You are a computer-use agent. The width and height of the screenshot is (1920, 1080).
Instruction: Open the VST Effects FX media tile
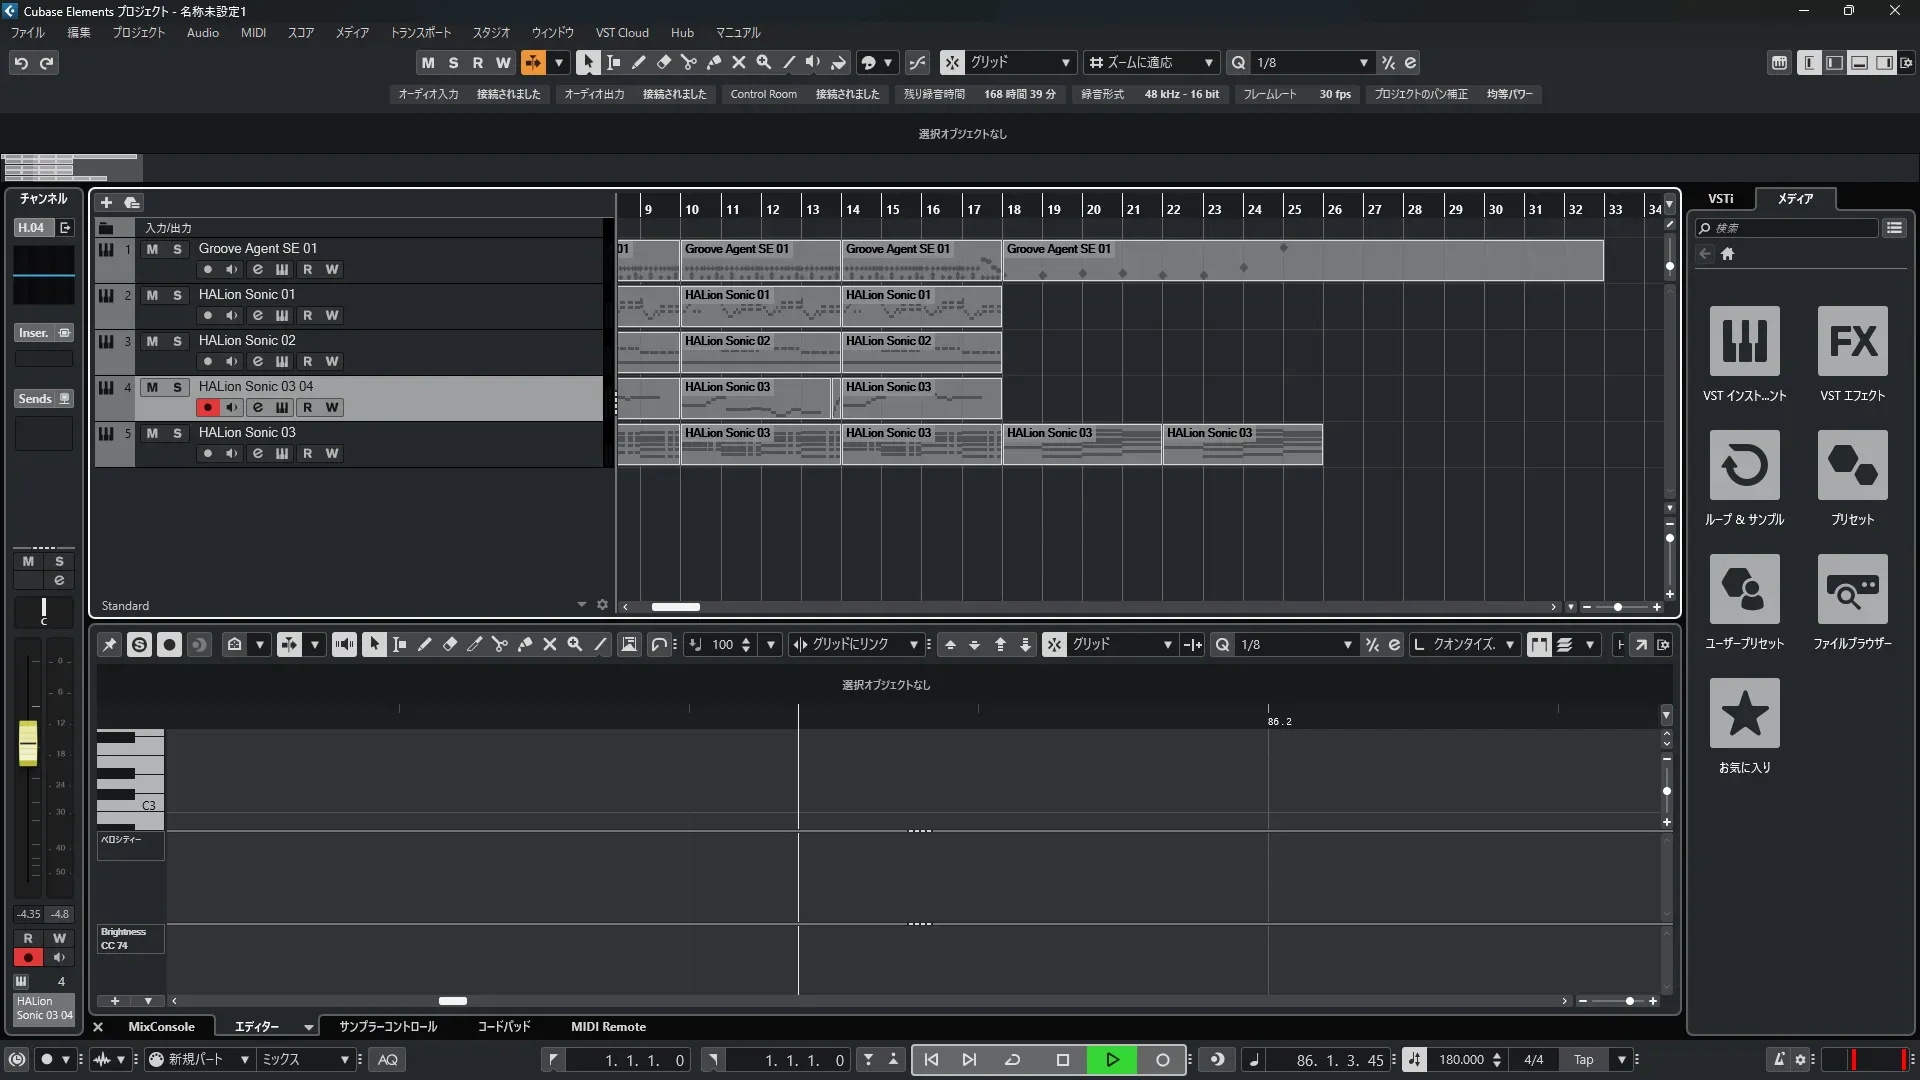(1852, 342)
